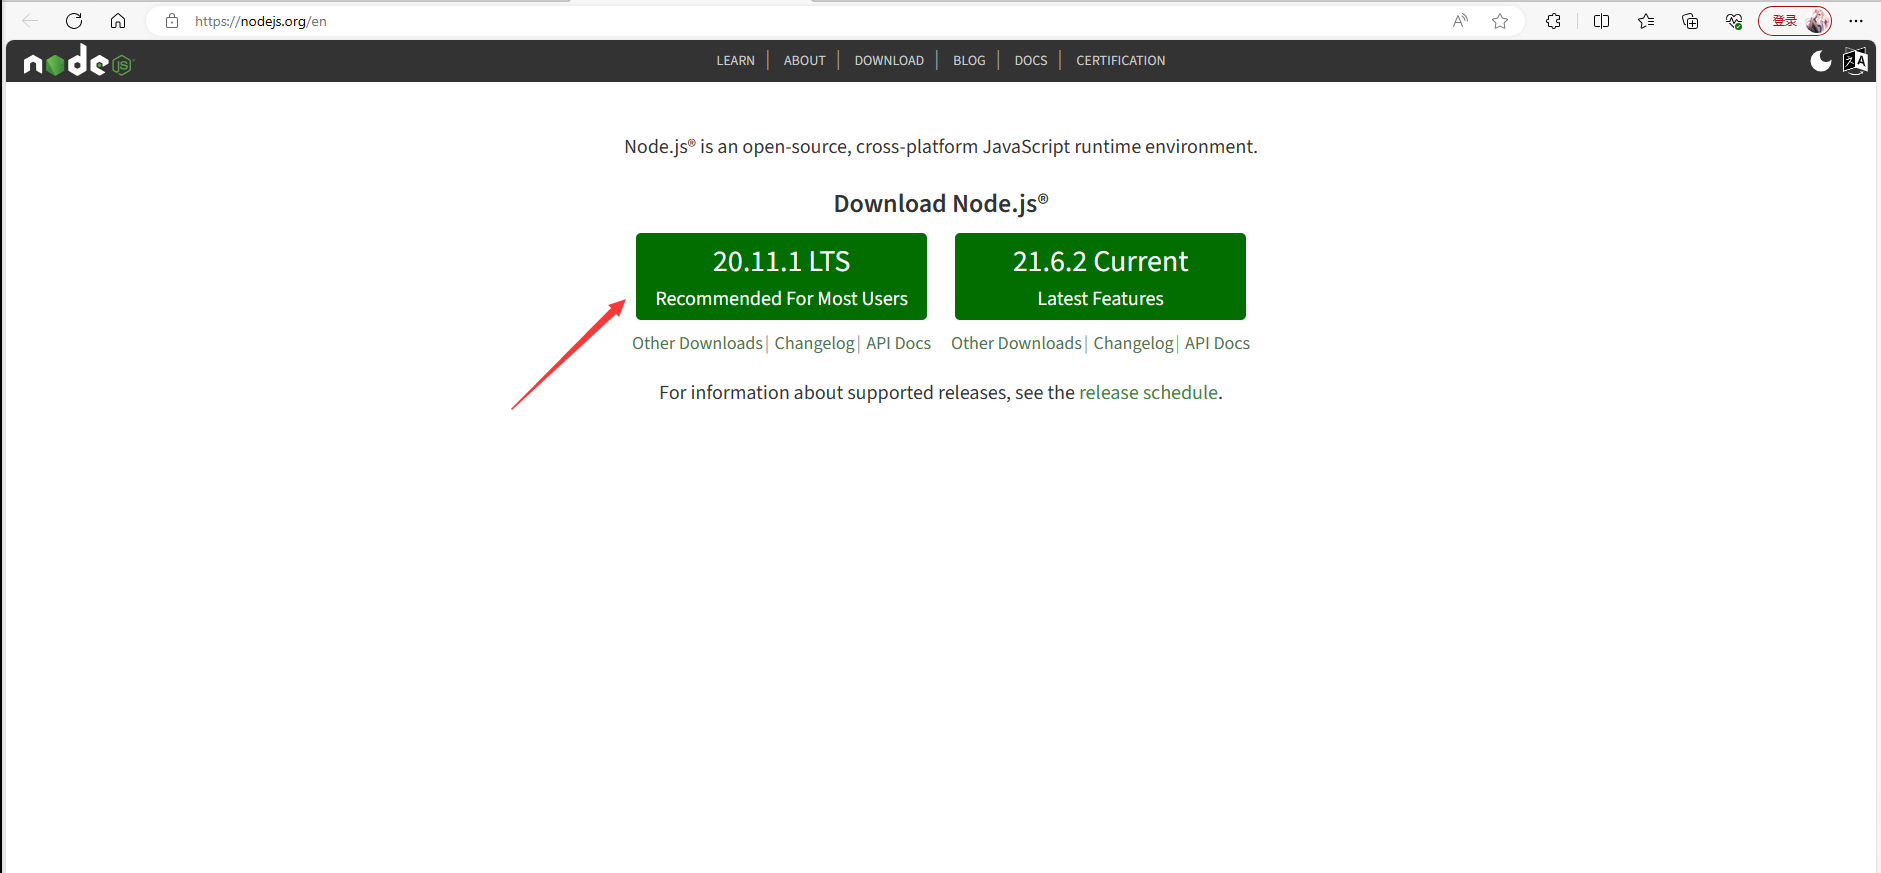Add page to favorites with star icon
Screen dimensions: 1881x873
tap(1500, 21)
